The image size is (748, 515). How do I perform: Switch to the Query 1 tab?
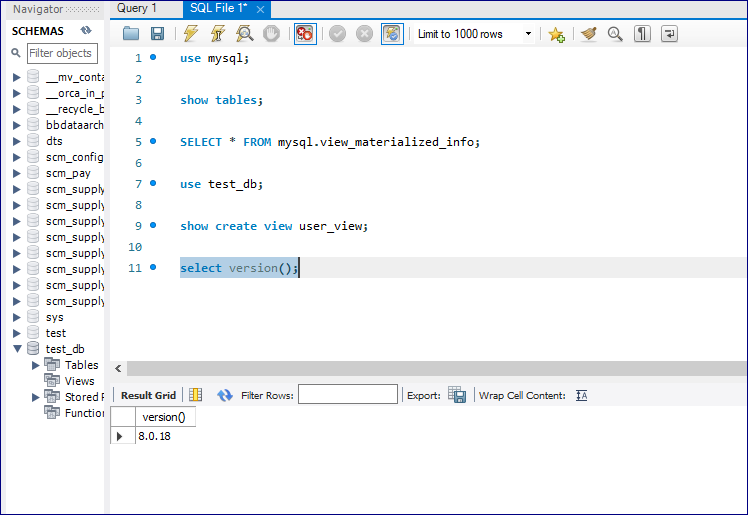coord(136,8)
